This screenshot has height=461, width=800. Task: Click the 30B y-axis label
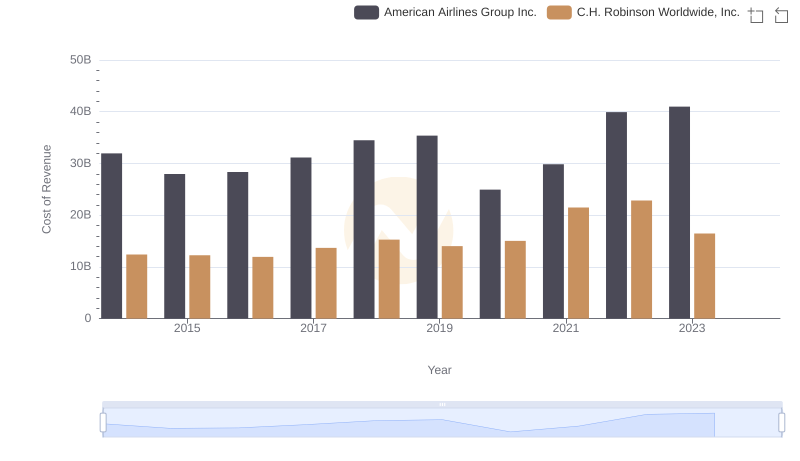[x=81, y=164]
